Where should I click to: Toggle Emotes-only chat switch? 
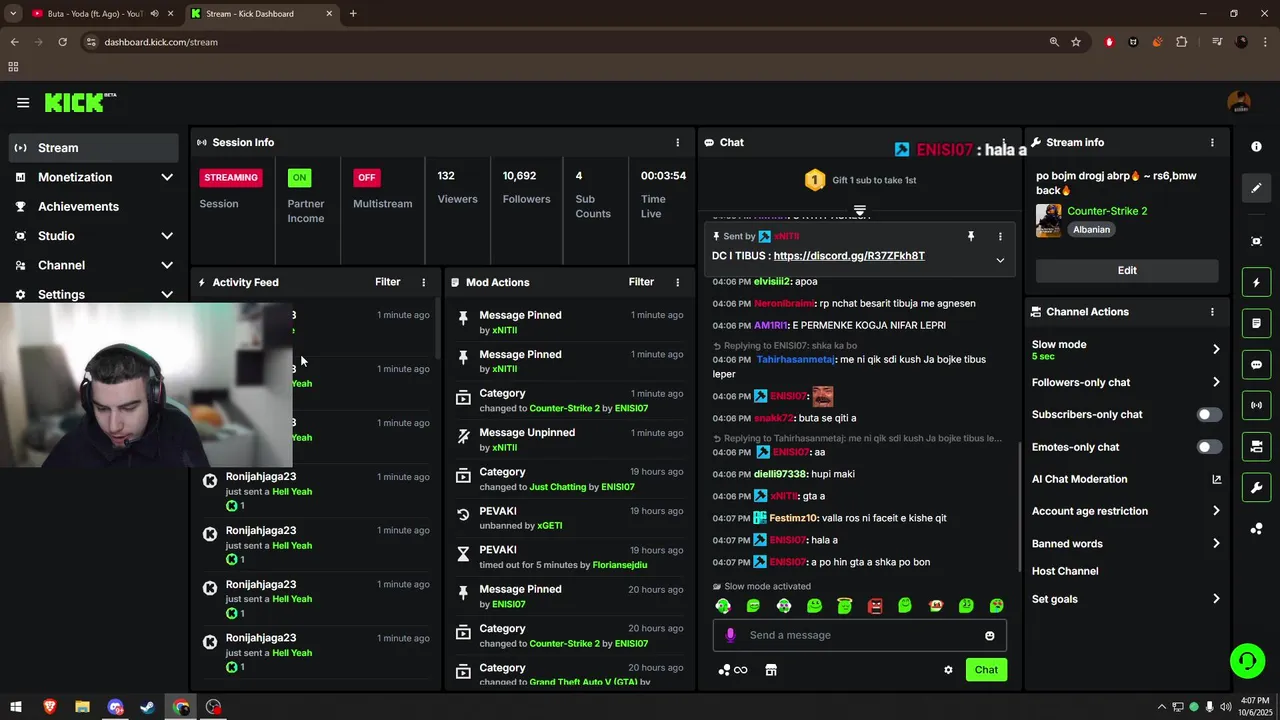click(x=1209, y=447)
